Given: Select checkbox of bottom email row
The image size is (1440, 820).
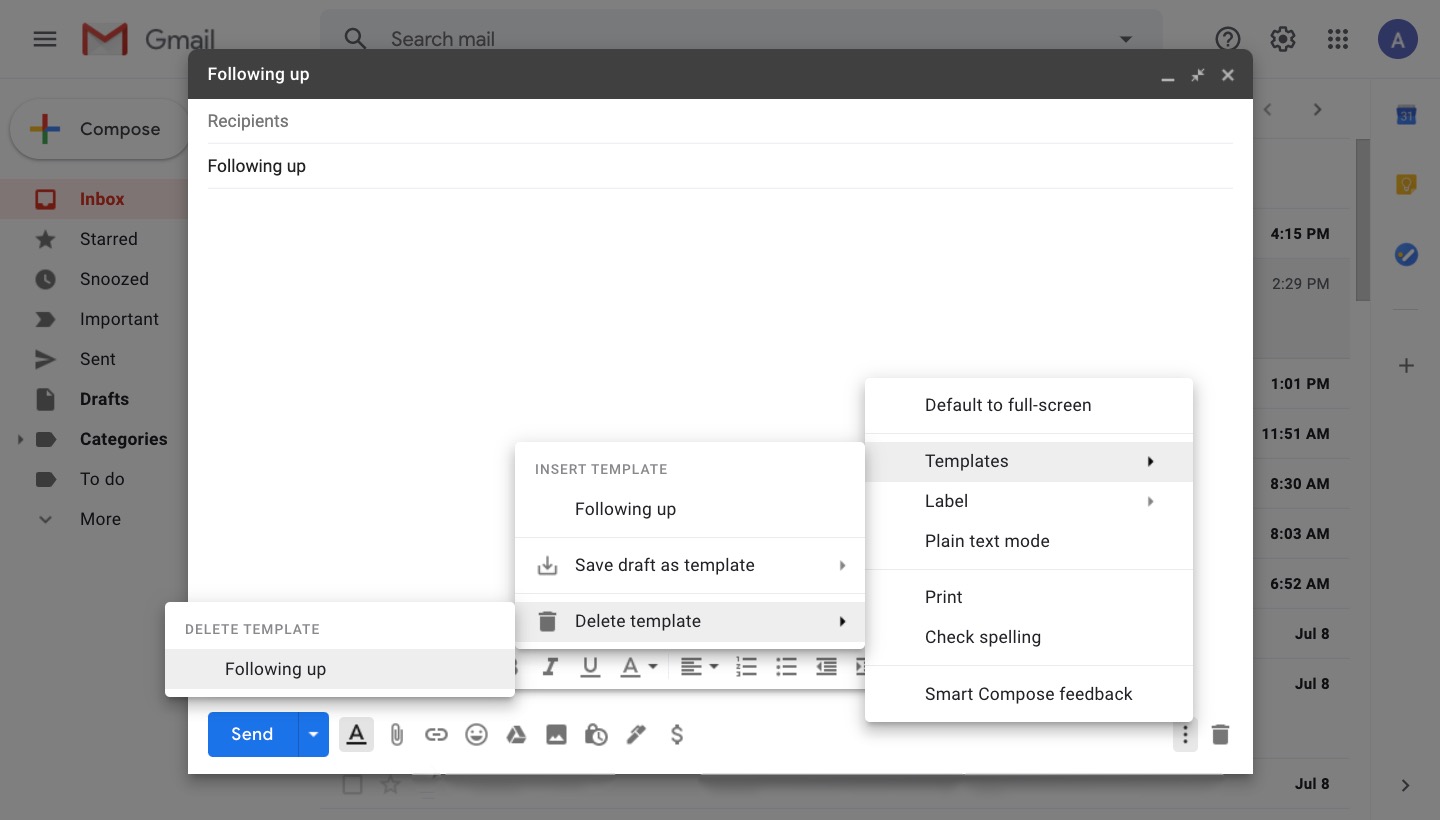Looking at the screenshot, I should coord(352,785).
